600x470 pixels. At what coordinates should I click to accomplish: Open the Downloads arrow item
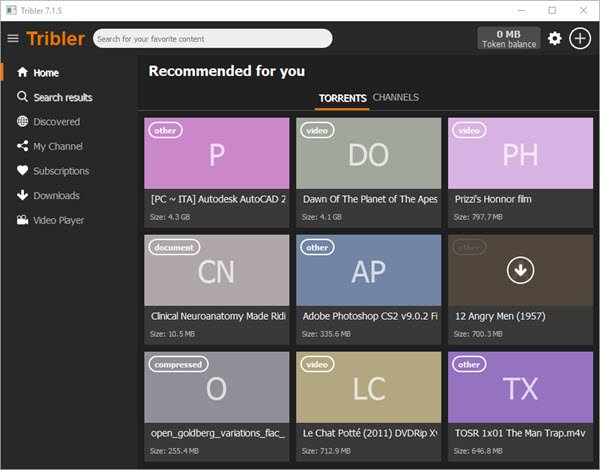click(48, 195)
